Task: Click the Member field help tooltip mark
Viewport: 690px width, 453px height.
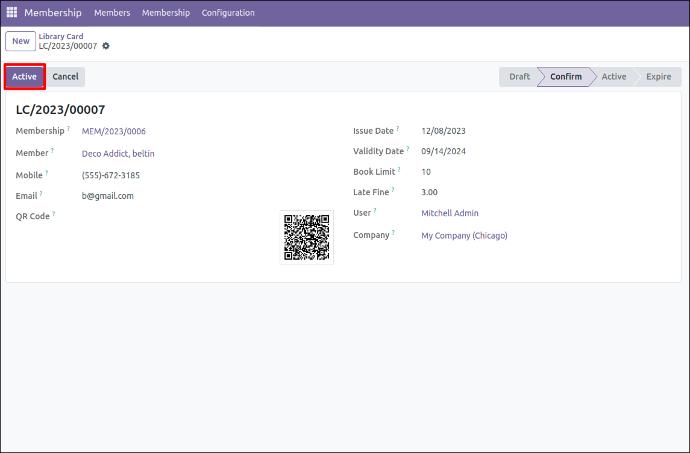Action: coord(52,151)
